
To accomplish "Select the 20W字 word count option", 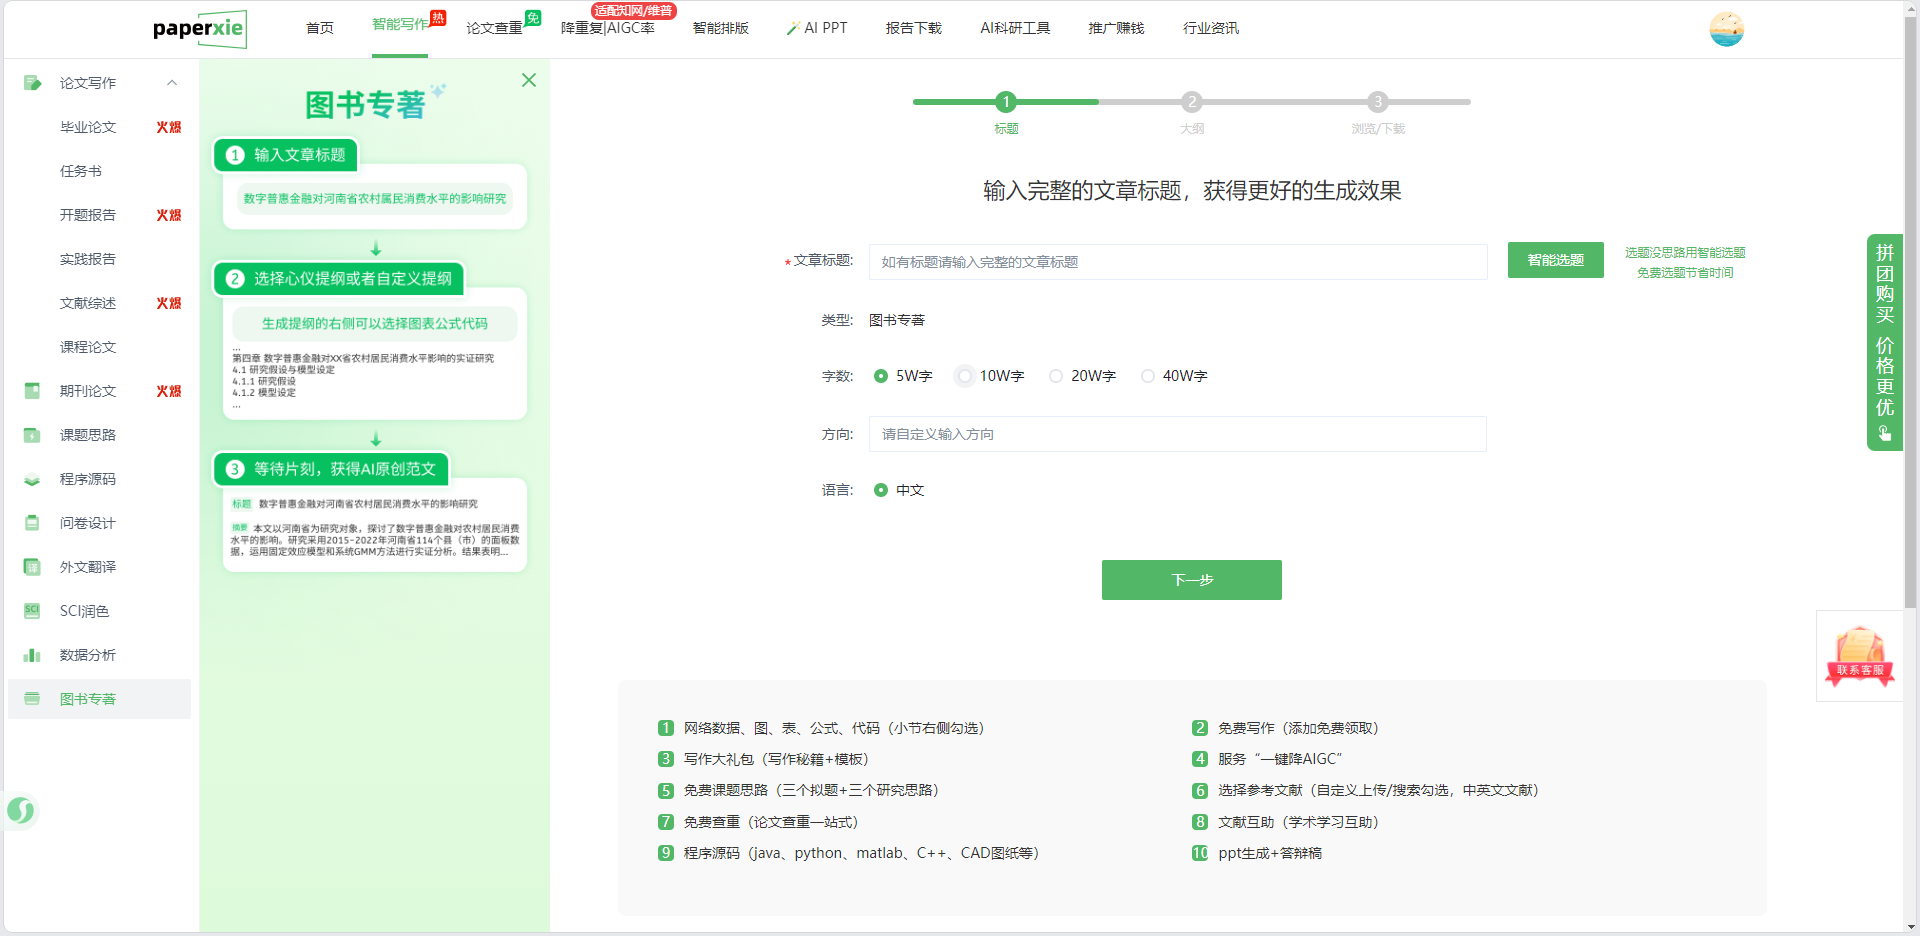I will (1056, 376).
